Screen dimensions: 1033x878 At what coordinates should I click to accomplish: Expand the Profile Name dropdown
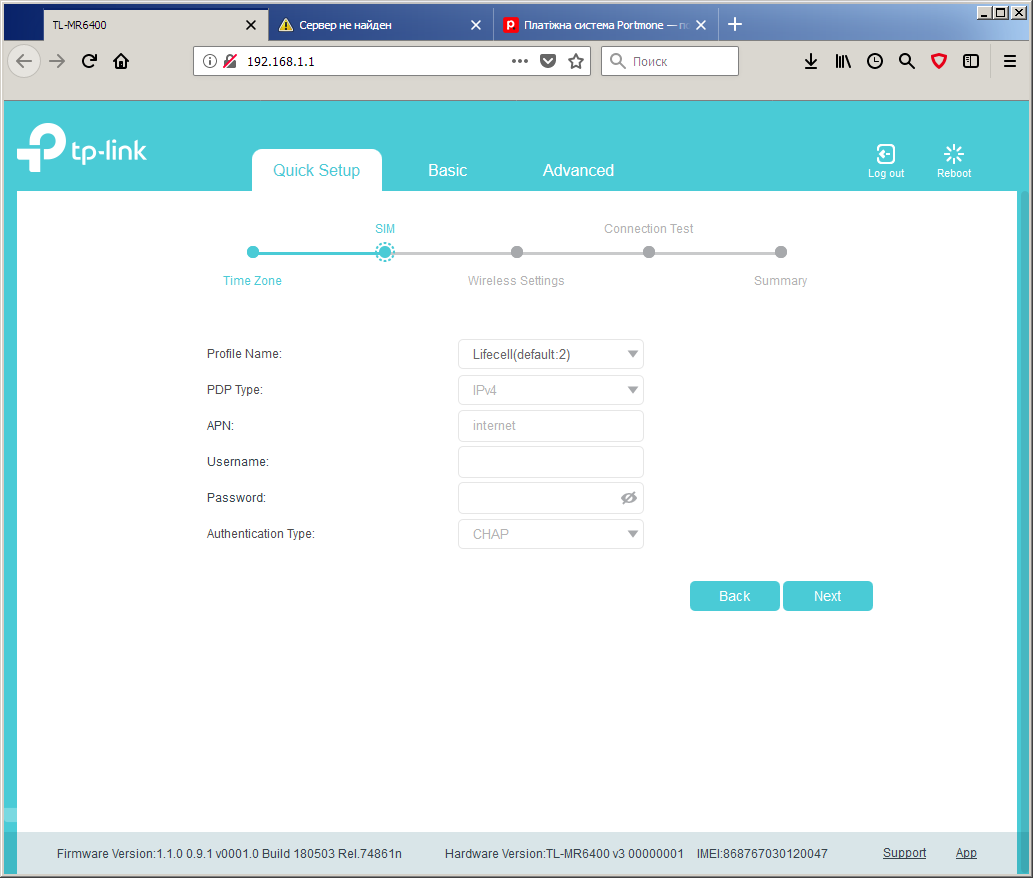click(x=551, y=354)
